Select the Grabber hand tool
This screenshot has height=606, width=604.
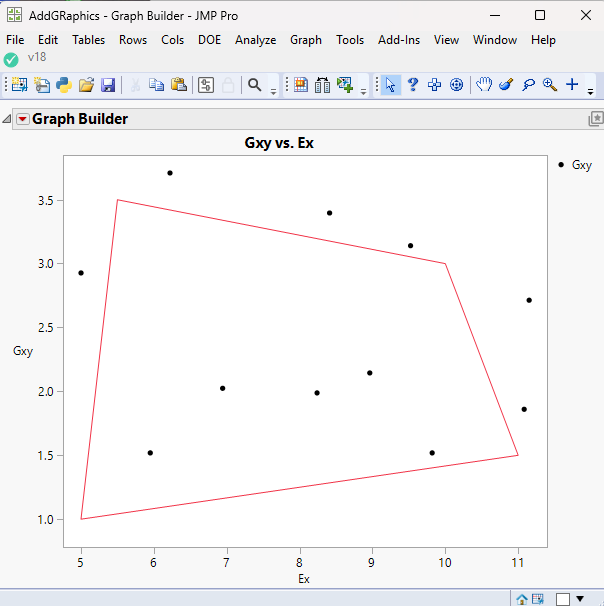[x=484, y=85]
